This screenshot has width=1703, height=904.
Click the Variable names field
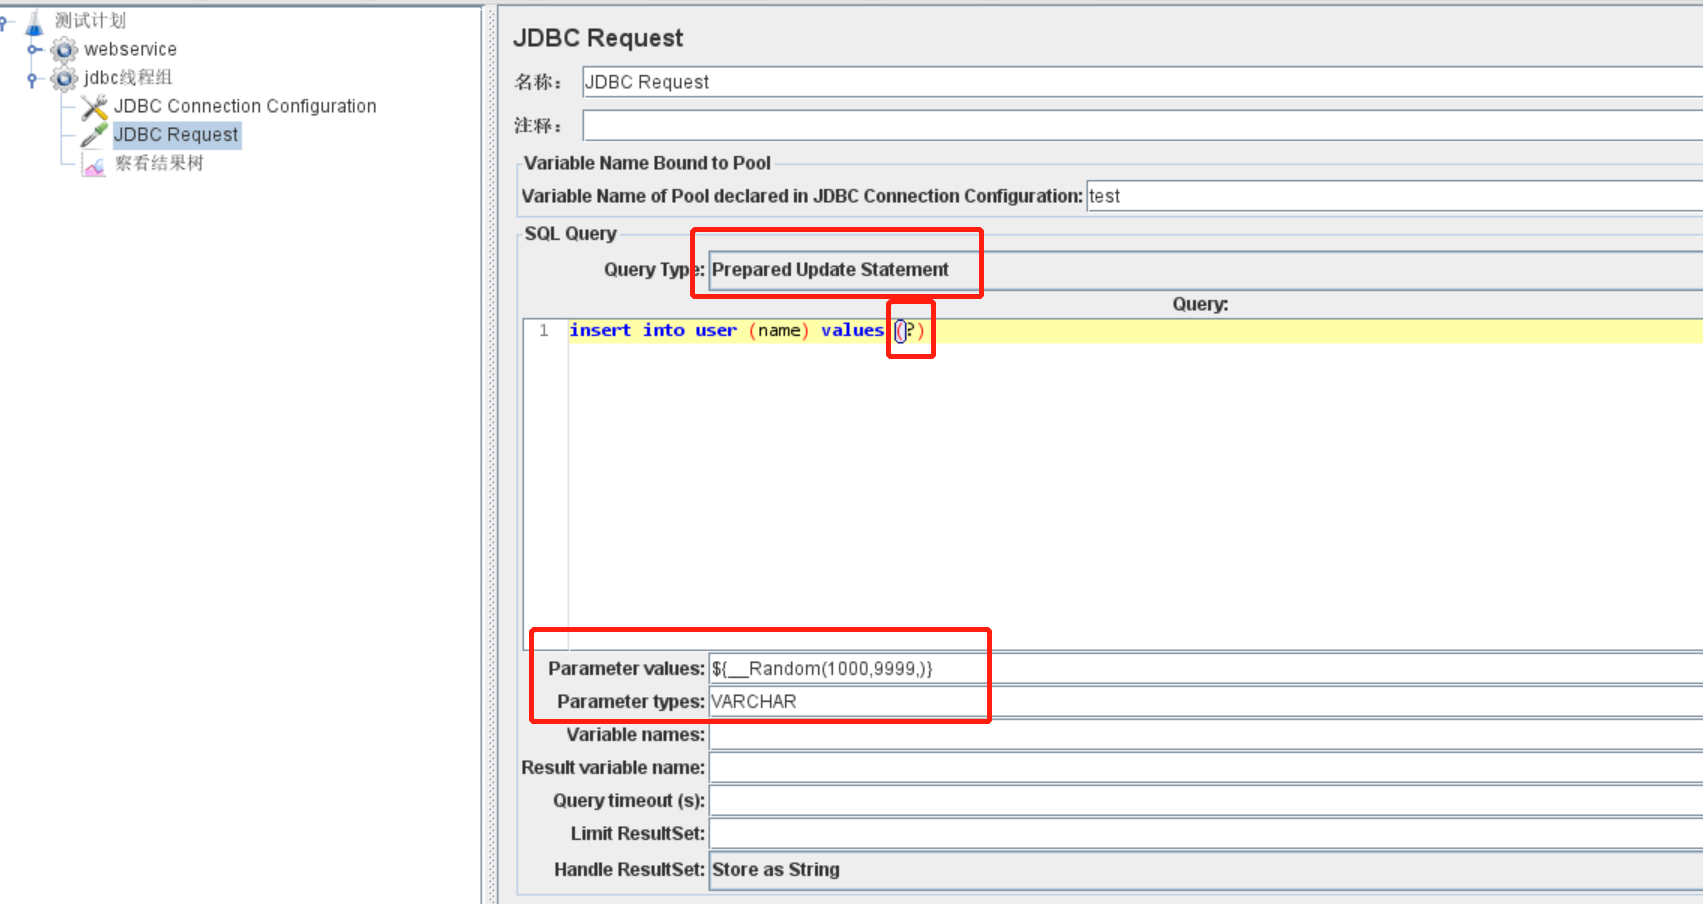[x=1206, y=735]
